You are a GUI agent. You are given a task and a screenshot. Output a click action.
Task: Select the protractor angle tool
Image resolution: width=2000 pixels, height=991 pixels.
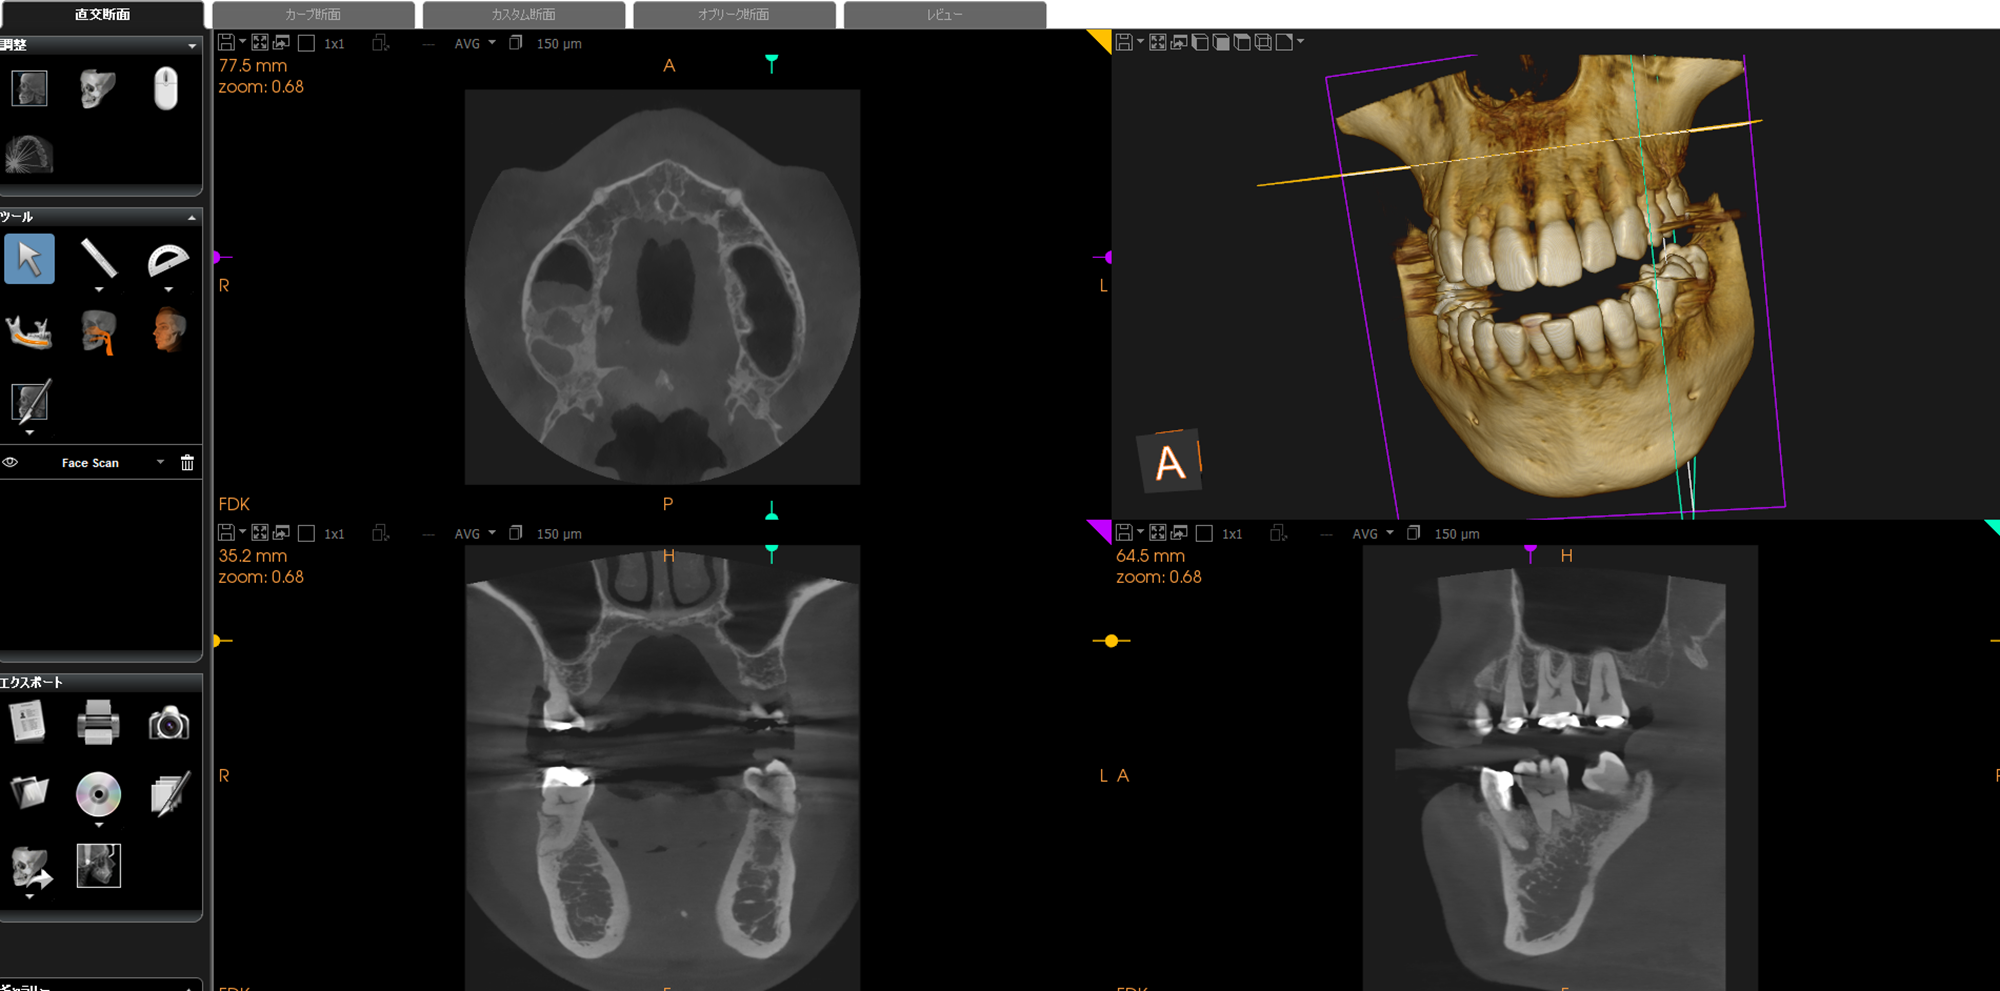point(168,259)
